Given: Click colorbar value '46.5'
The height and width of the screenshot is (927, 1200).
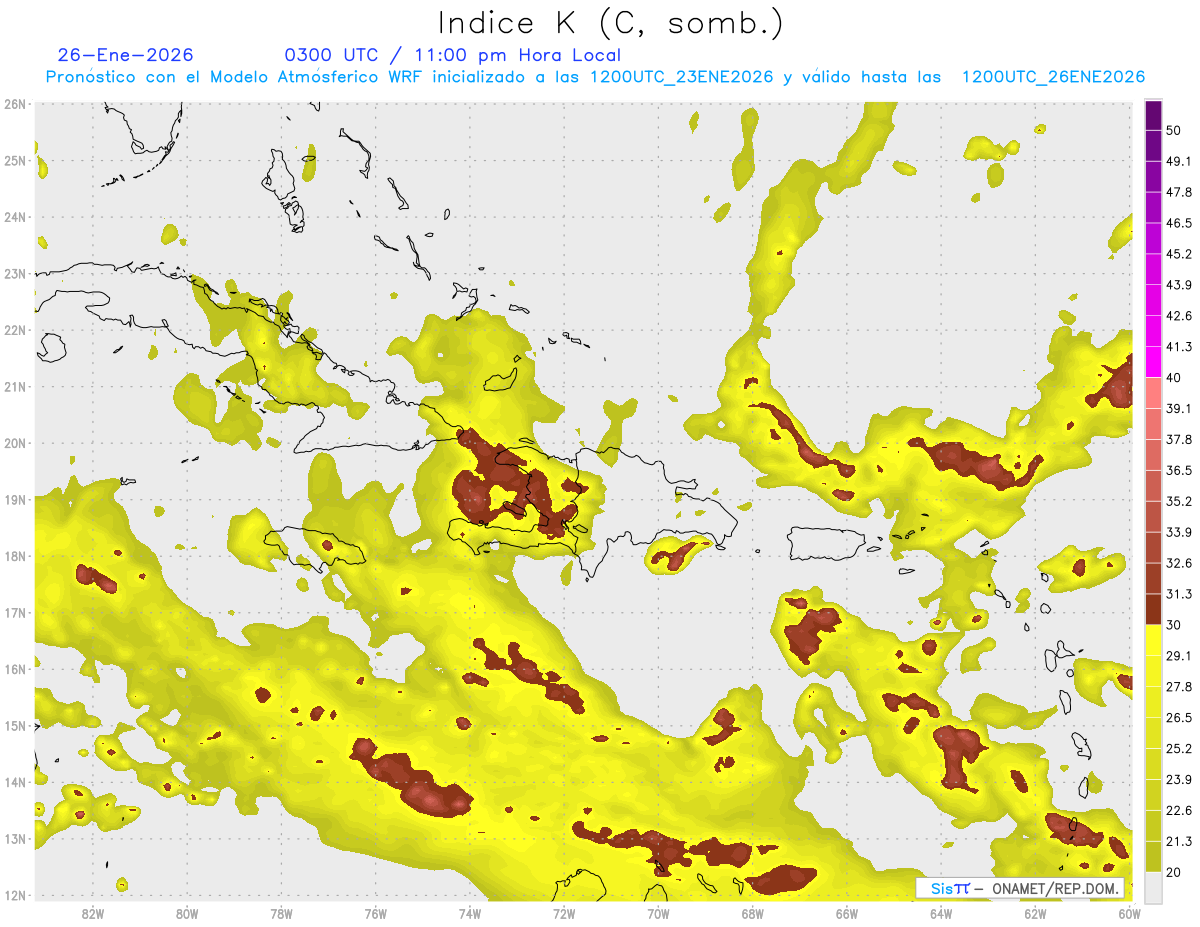Looking at the screenshot, I should point(1179,223).
